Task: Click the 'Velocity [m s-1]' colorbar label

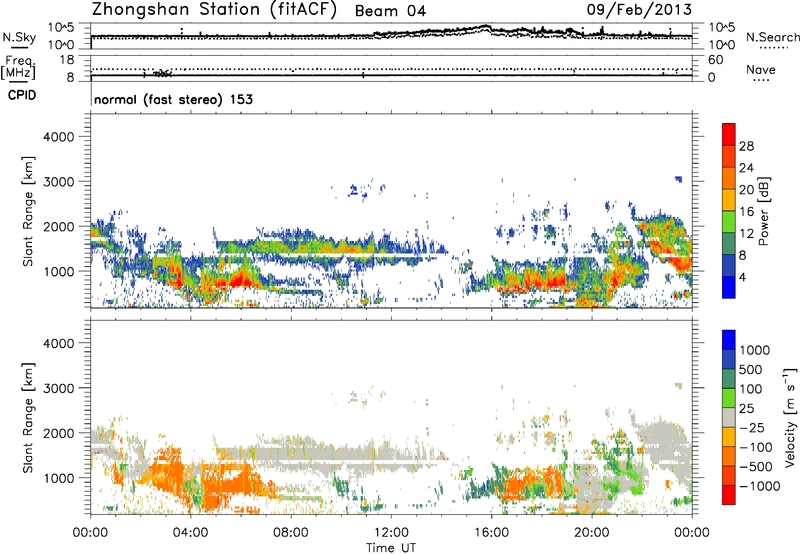Action: pos(790,417)
